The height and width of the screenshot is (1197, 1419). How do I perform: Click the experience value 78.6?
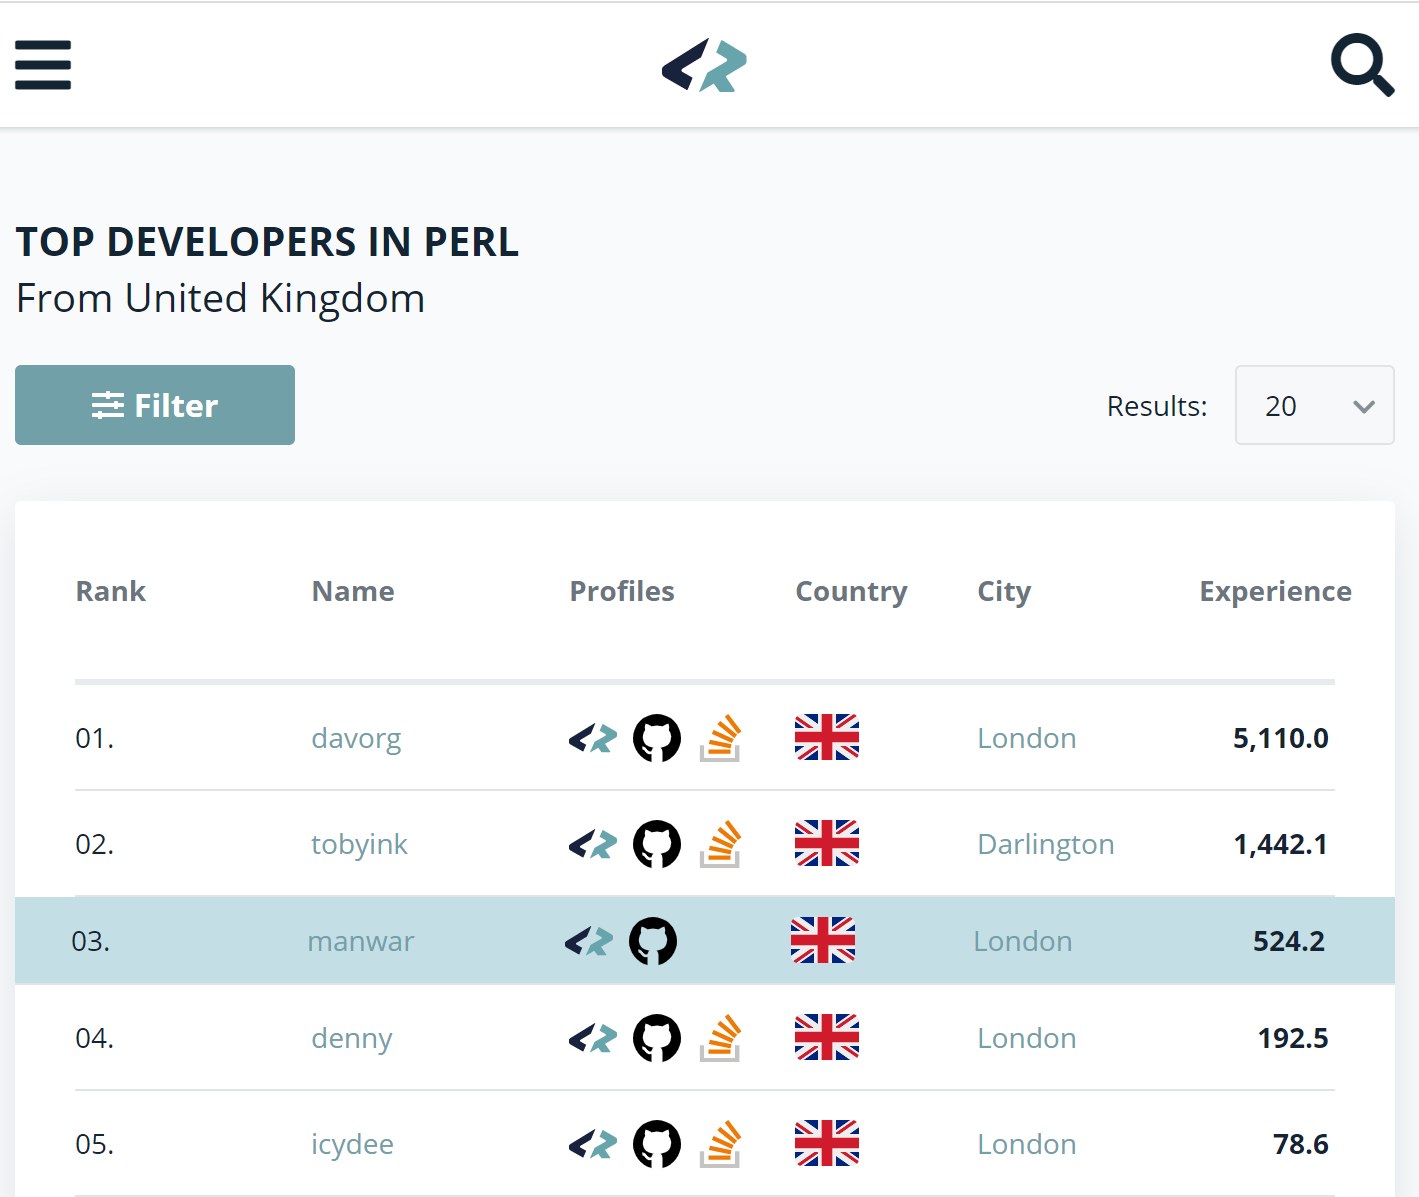tap(1301, 1144)
